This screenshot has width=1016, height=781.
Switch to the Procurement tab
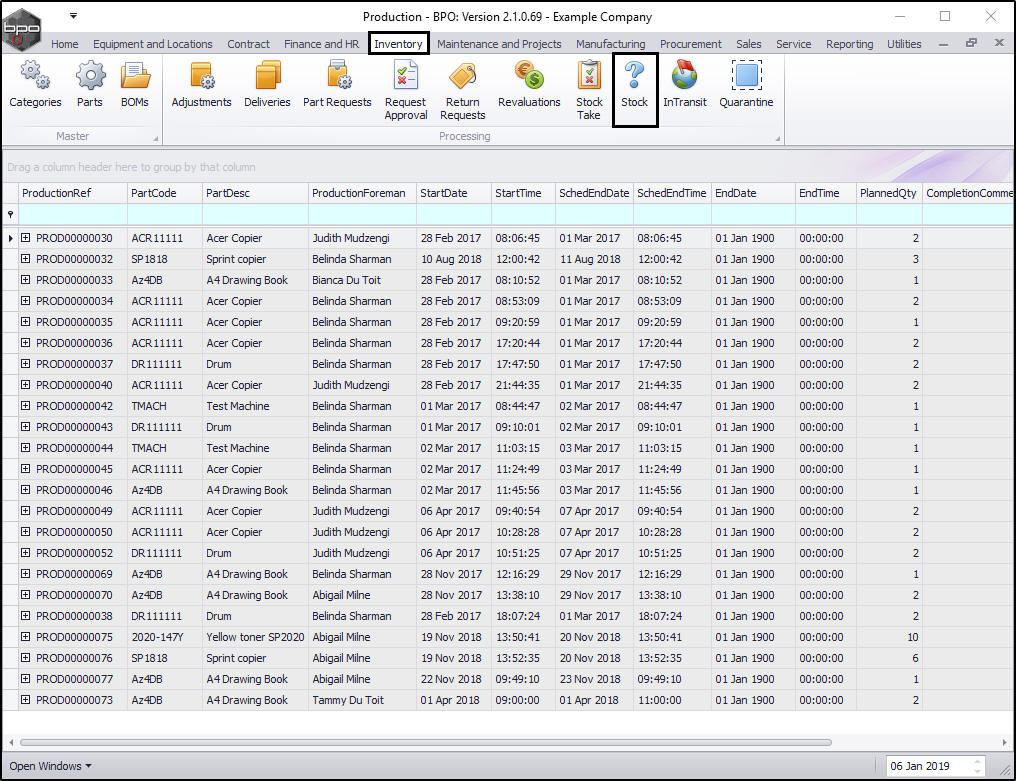point(690,44)
